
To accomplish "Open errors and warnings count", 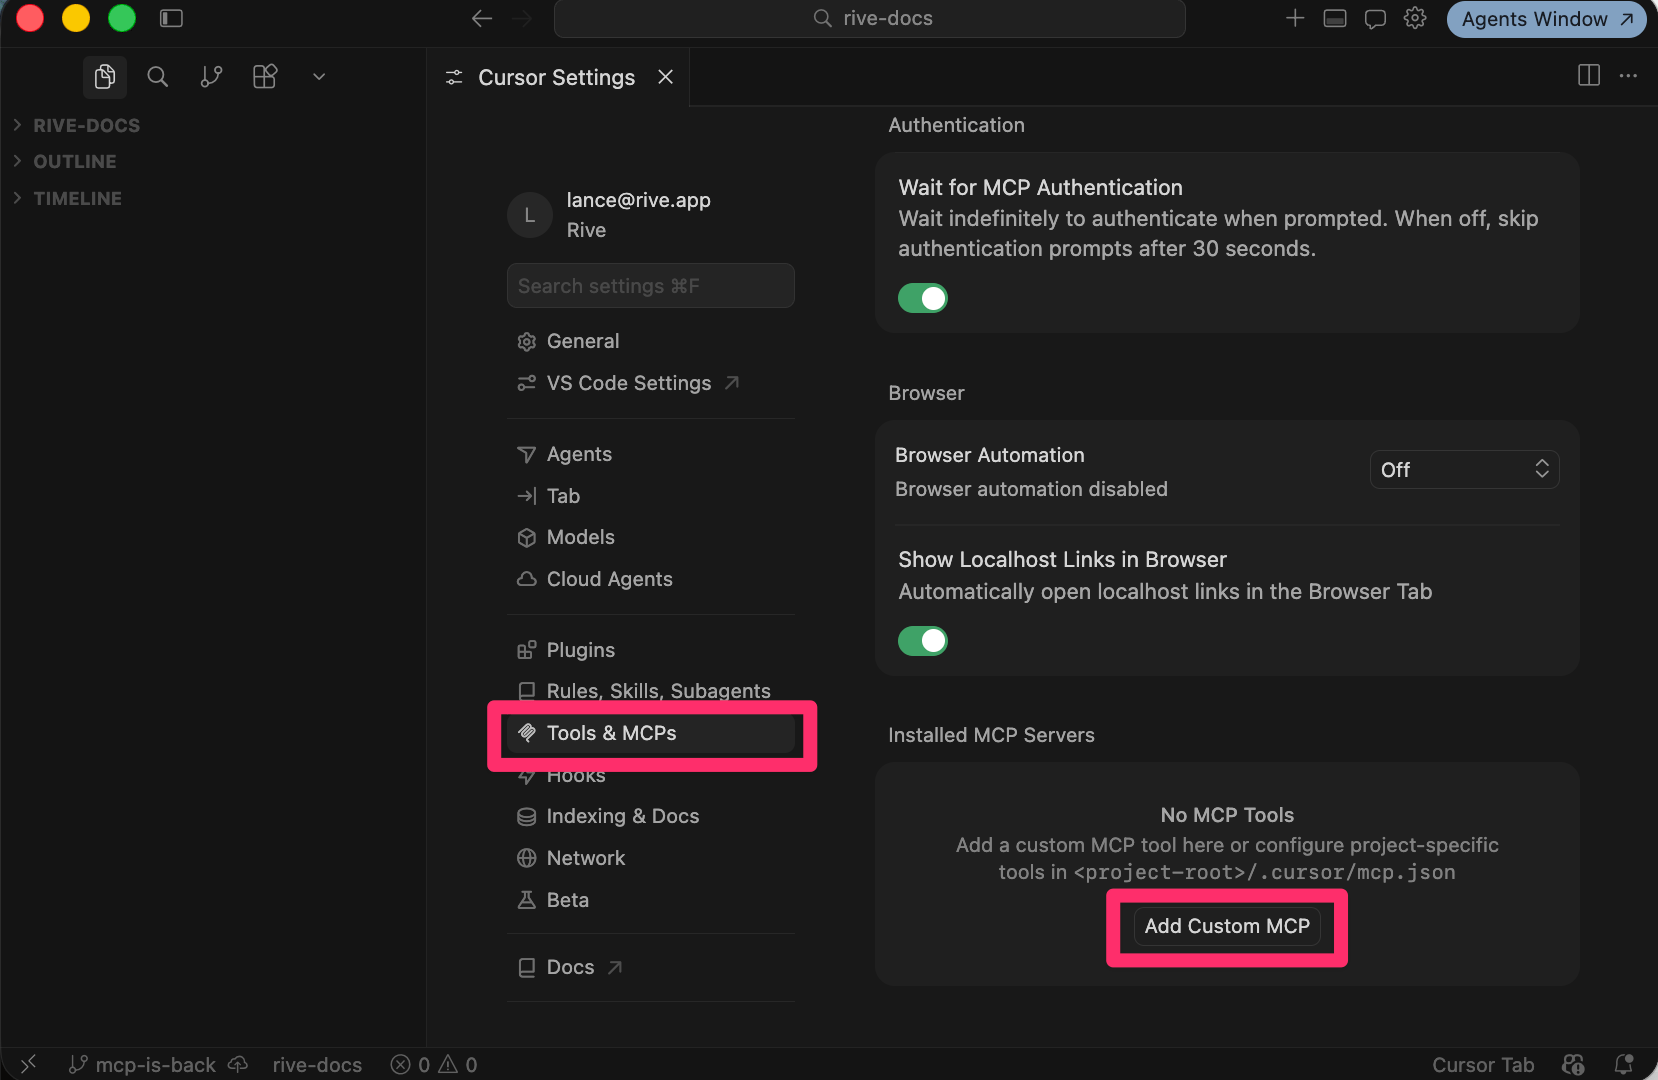I will [434, 1065].
